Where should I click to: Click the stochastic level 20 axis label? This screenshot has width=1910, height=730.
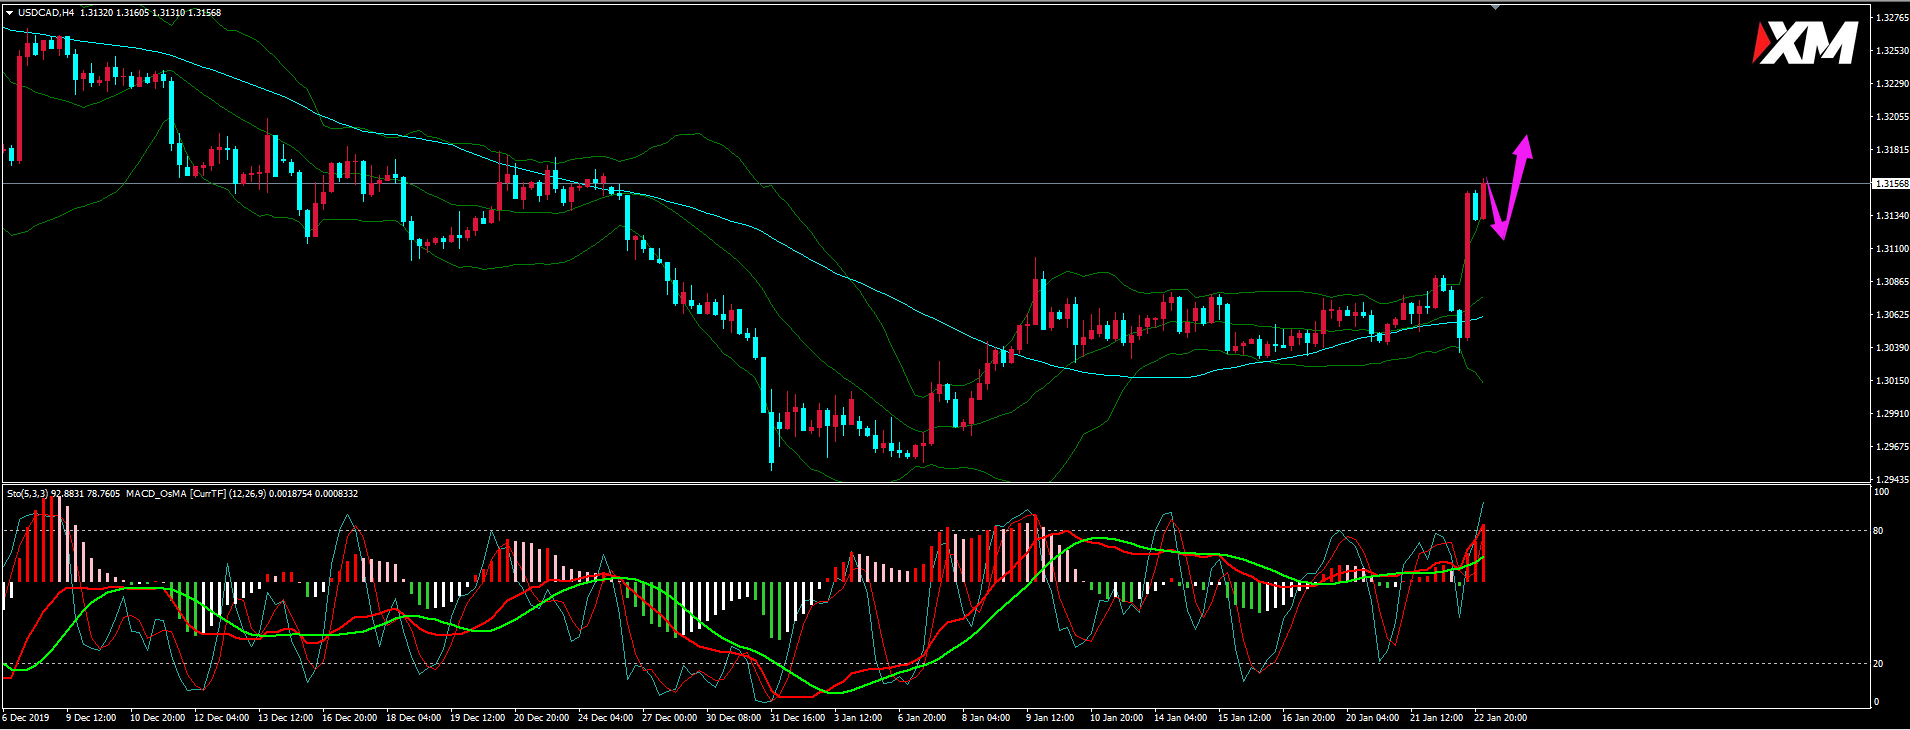point(1879,664)
